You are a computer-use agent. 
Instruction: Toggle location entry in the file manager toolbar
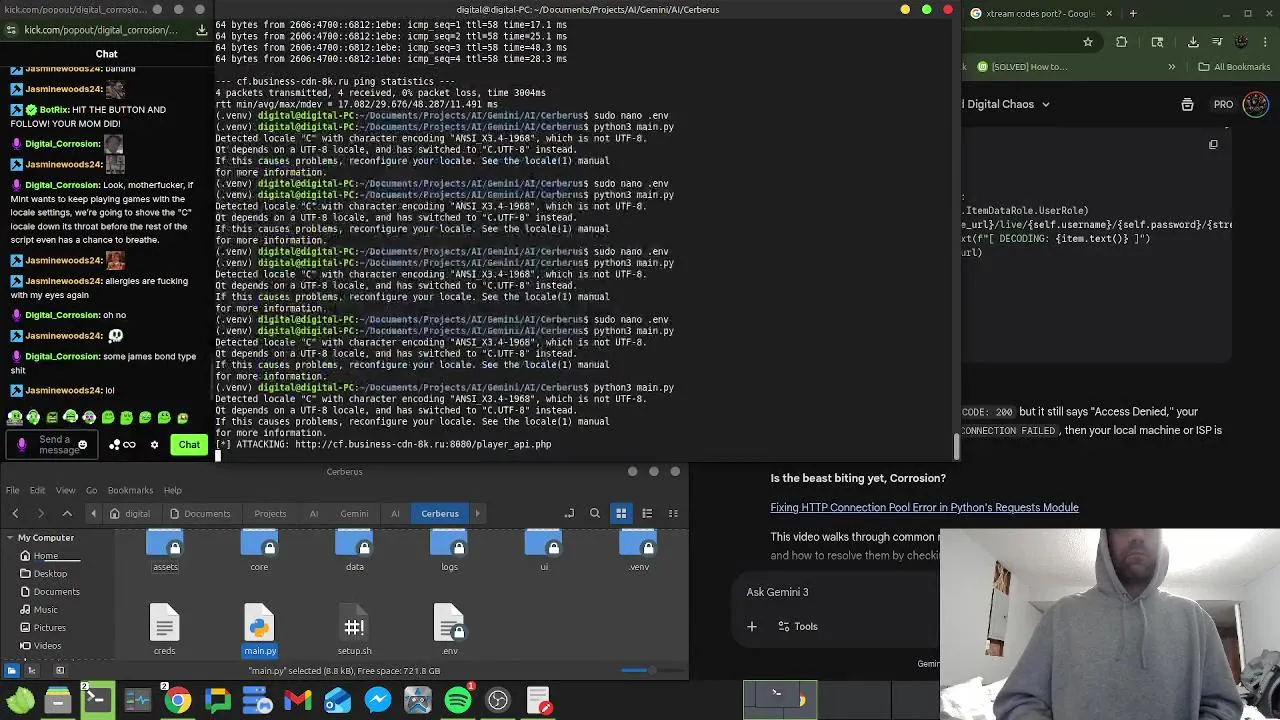[569, 513]
